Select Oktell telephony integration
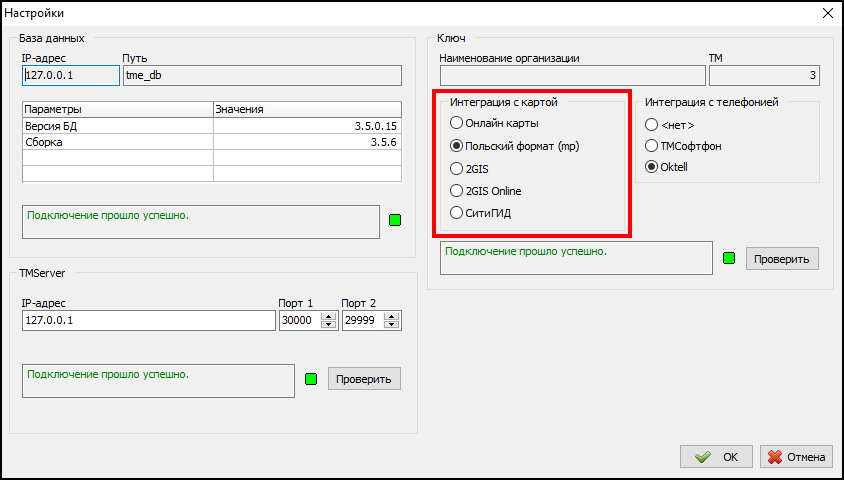This screenshot has width=844, height=480. click(652, 167)
